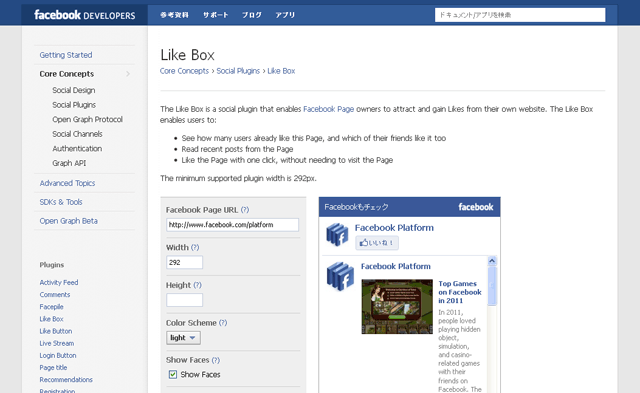Click the Facebook Page URL input field
This screenshot has width=640, height=393.
coord(232,225)
